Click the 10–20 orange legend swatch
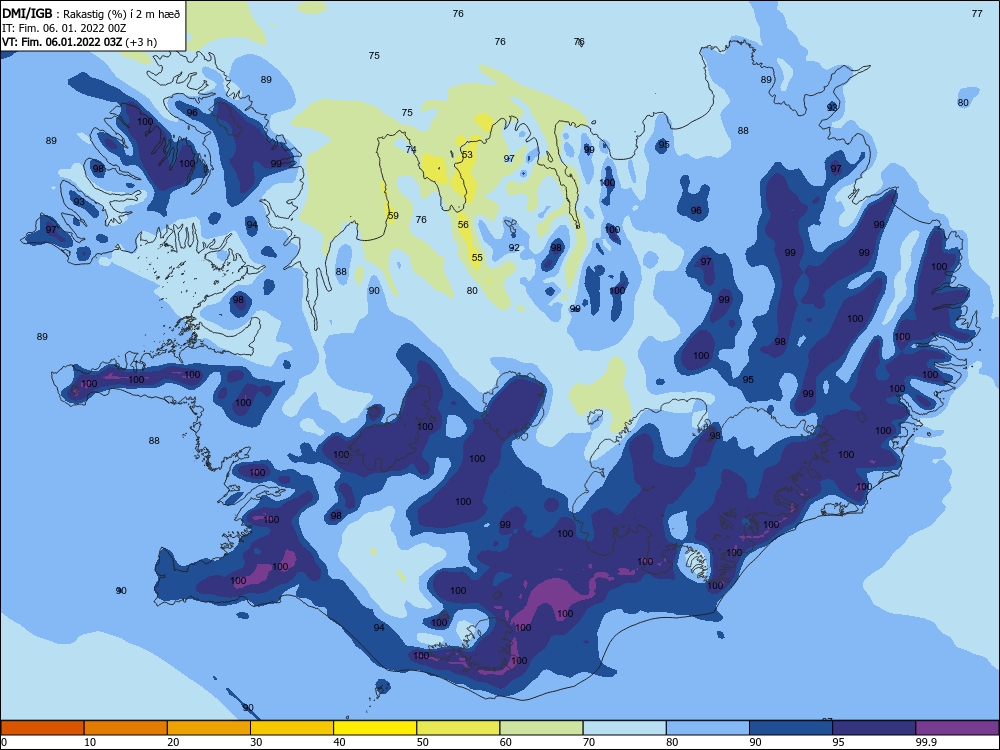This screenshot has width=1000, height=750. tap(126, 728)
